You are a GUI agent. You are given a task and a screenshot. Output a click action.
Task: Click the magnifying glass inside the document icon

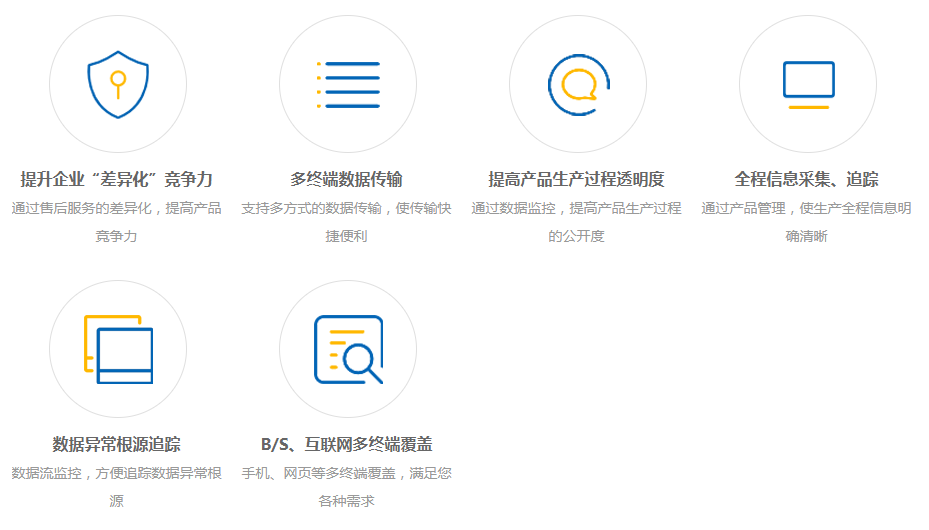pos(361,362)
